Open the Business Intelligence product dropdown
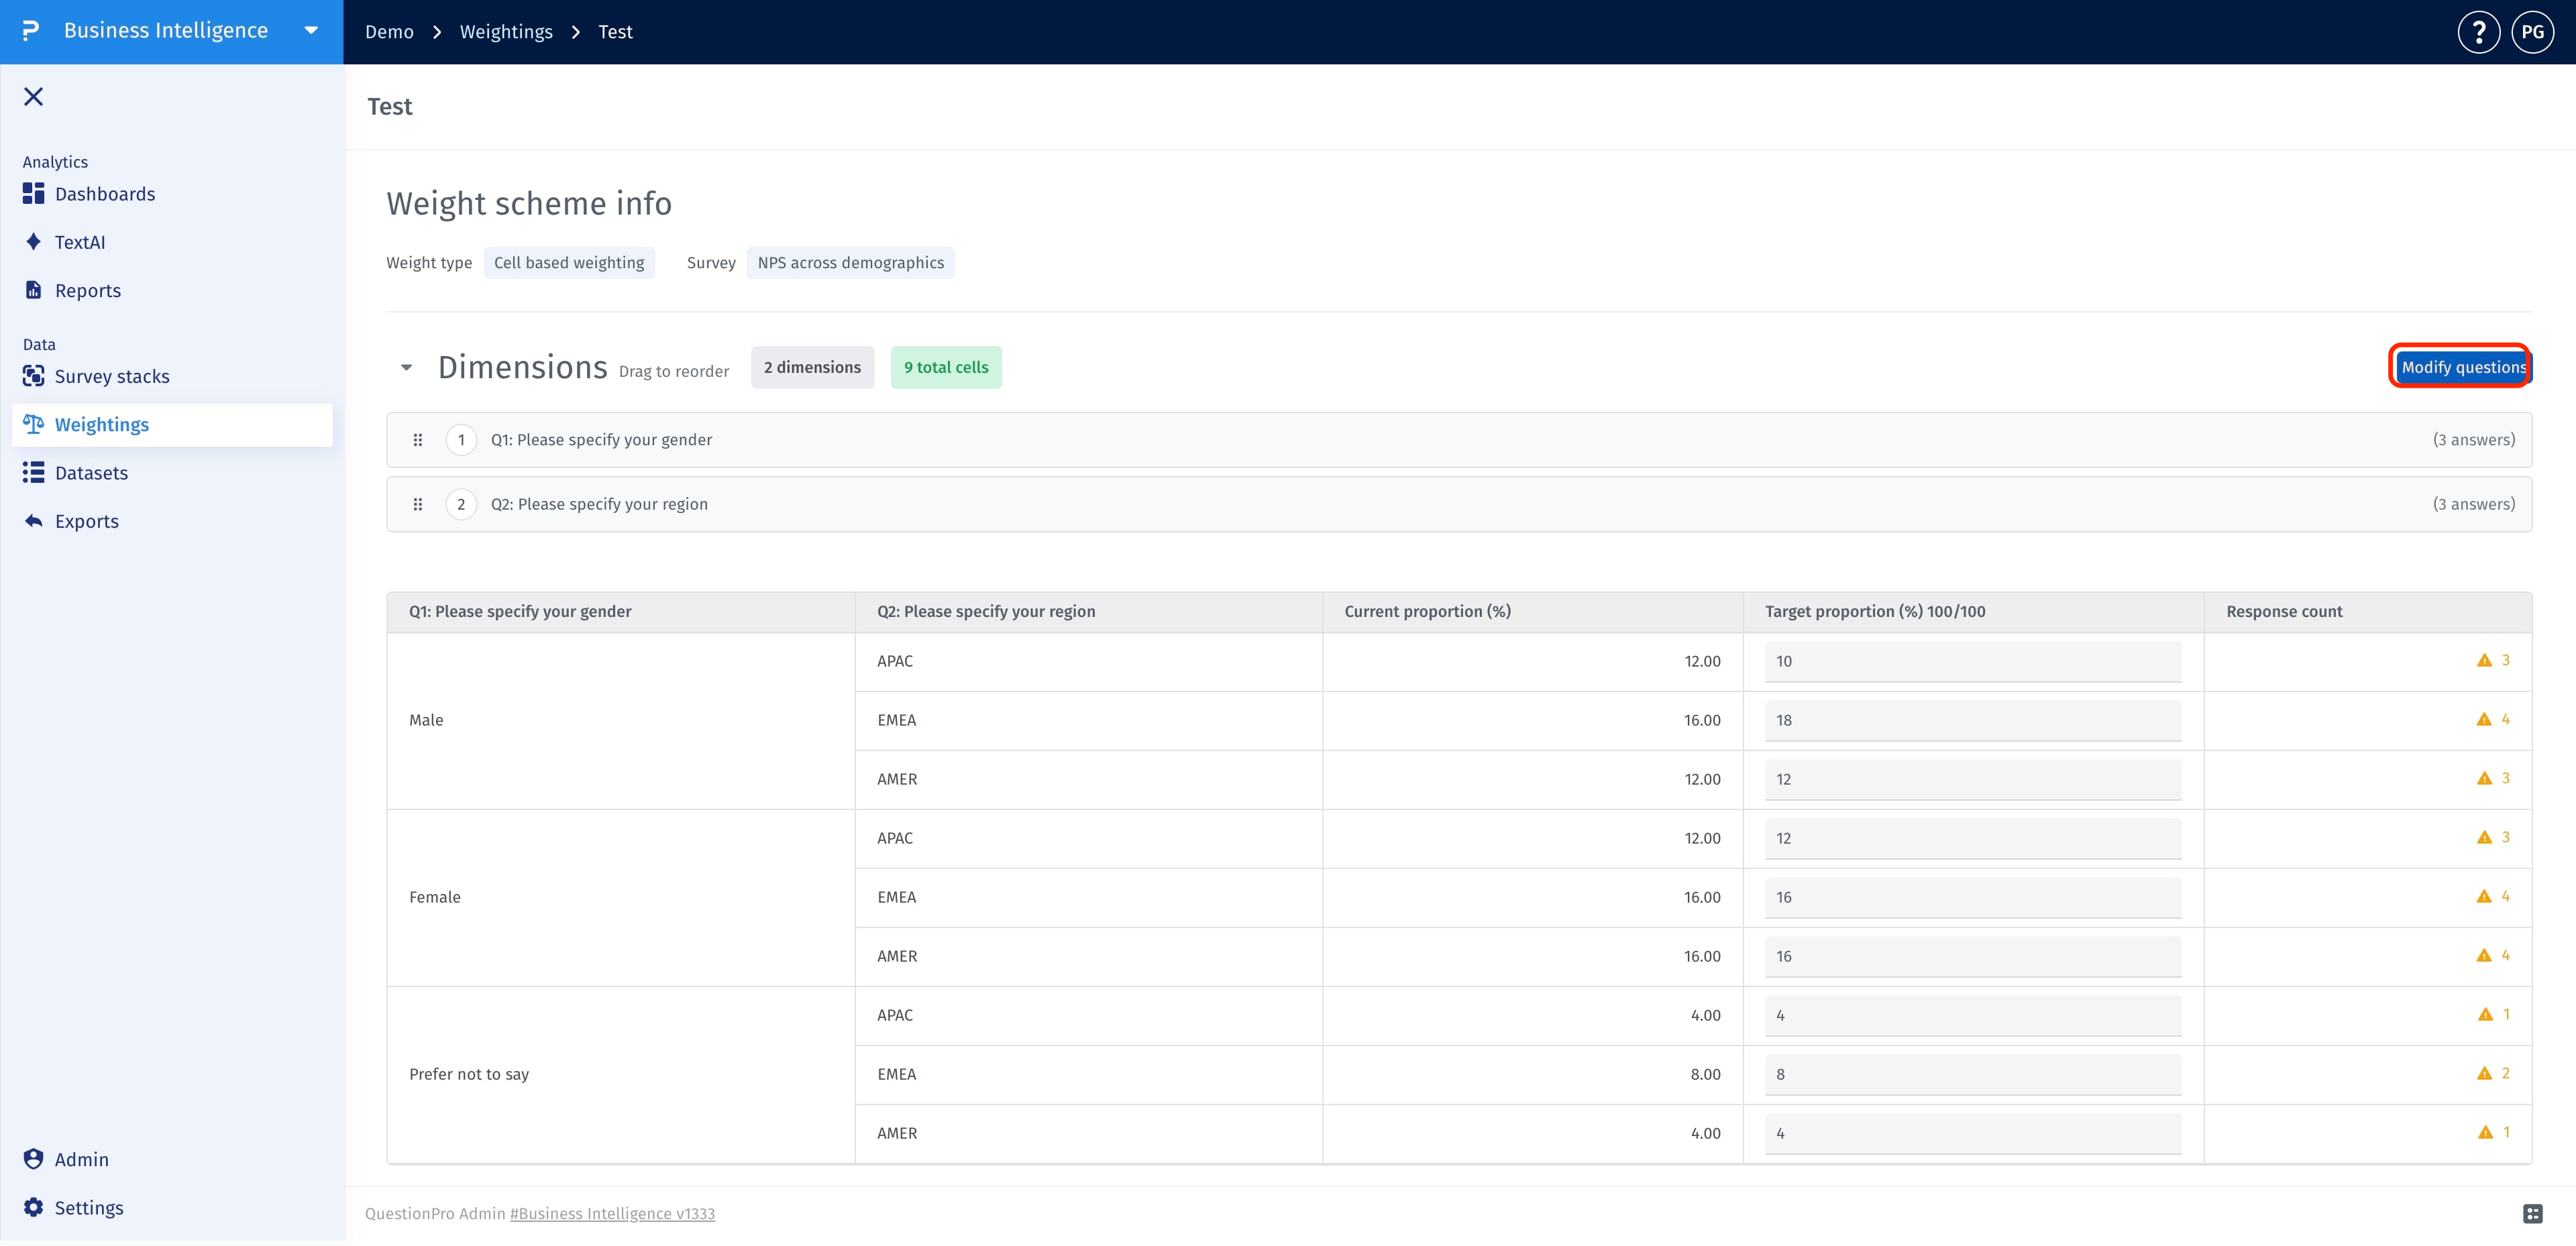Image resolution: width=2576 pixels, height=1246 pixels. (x=311, y=31)
